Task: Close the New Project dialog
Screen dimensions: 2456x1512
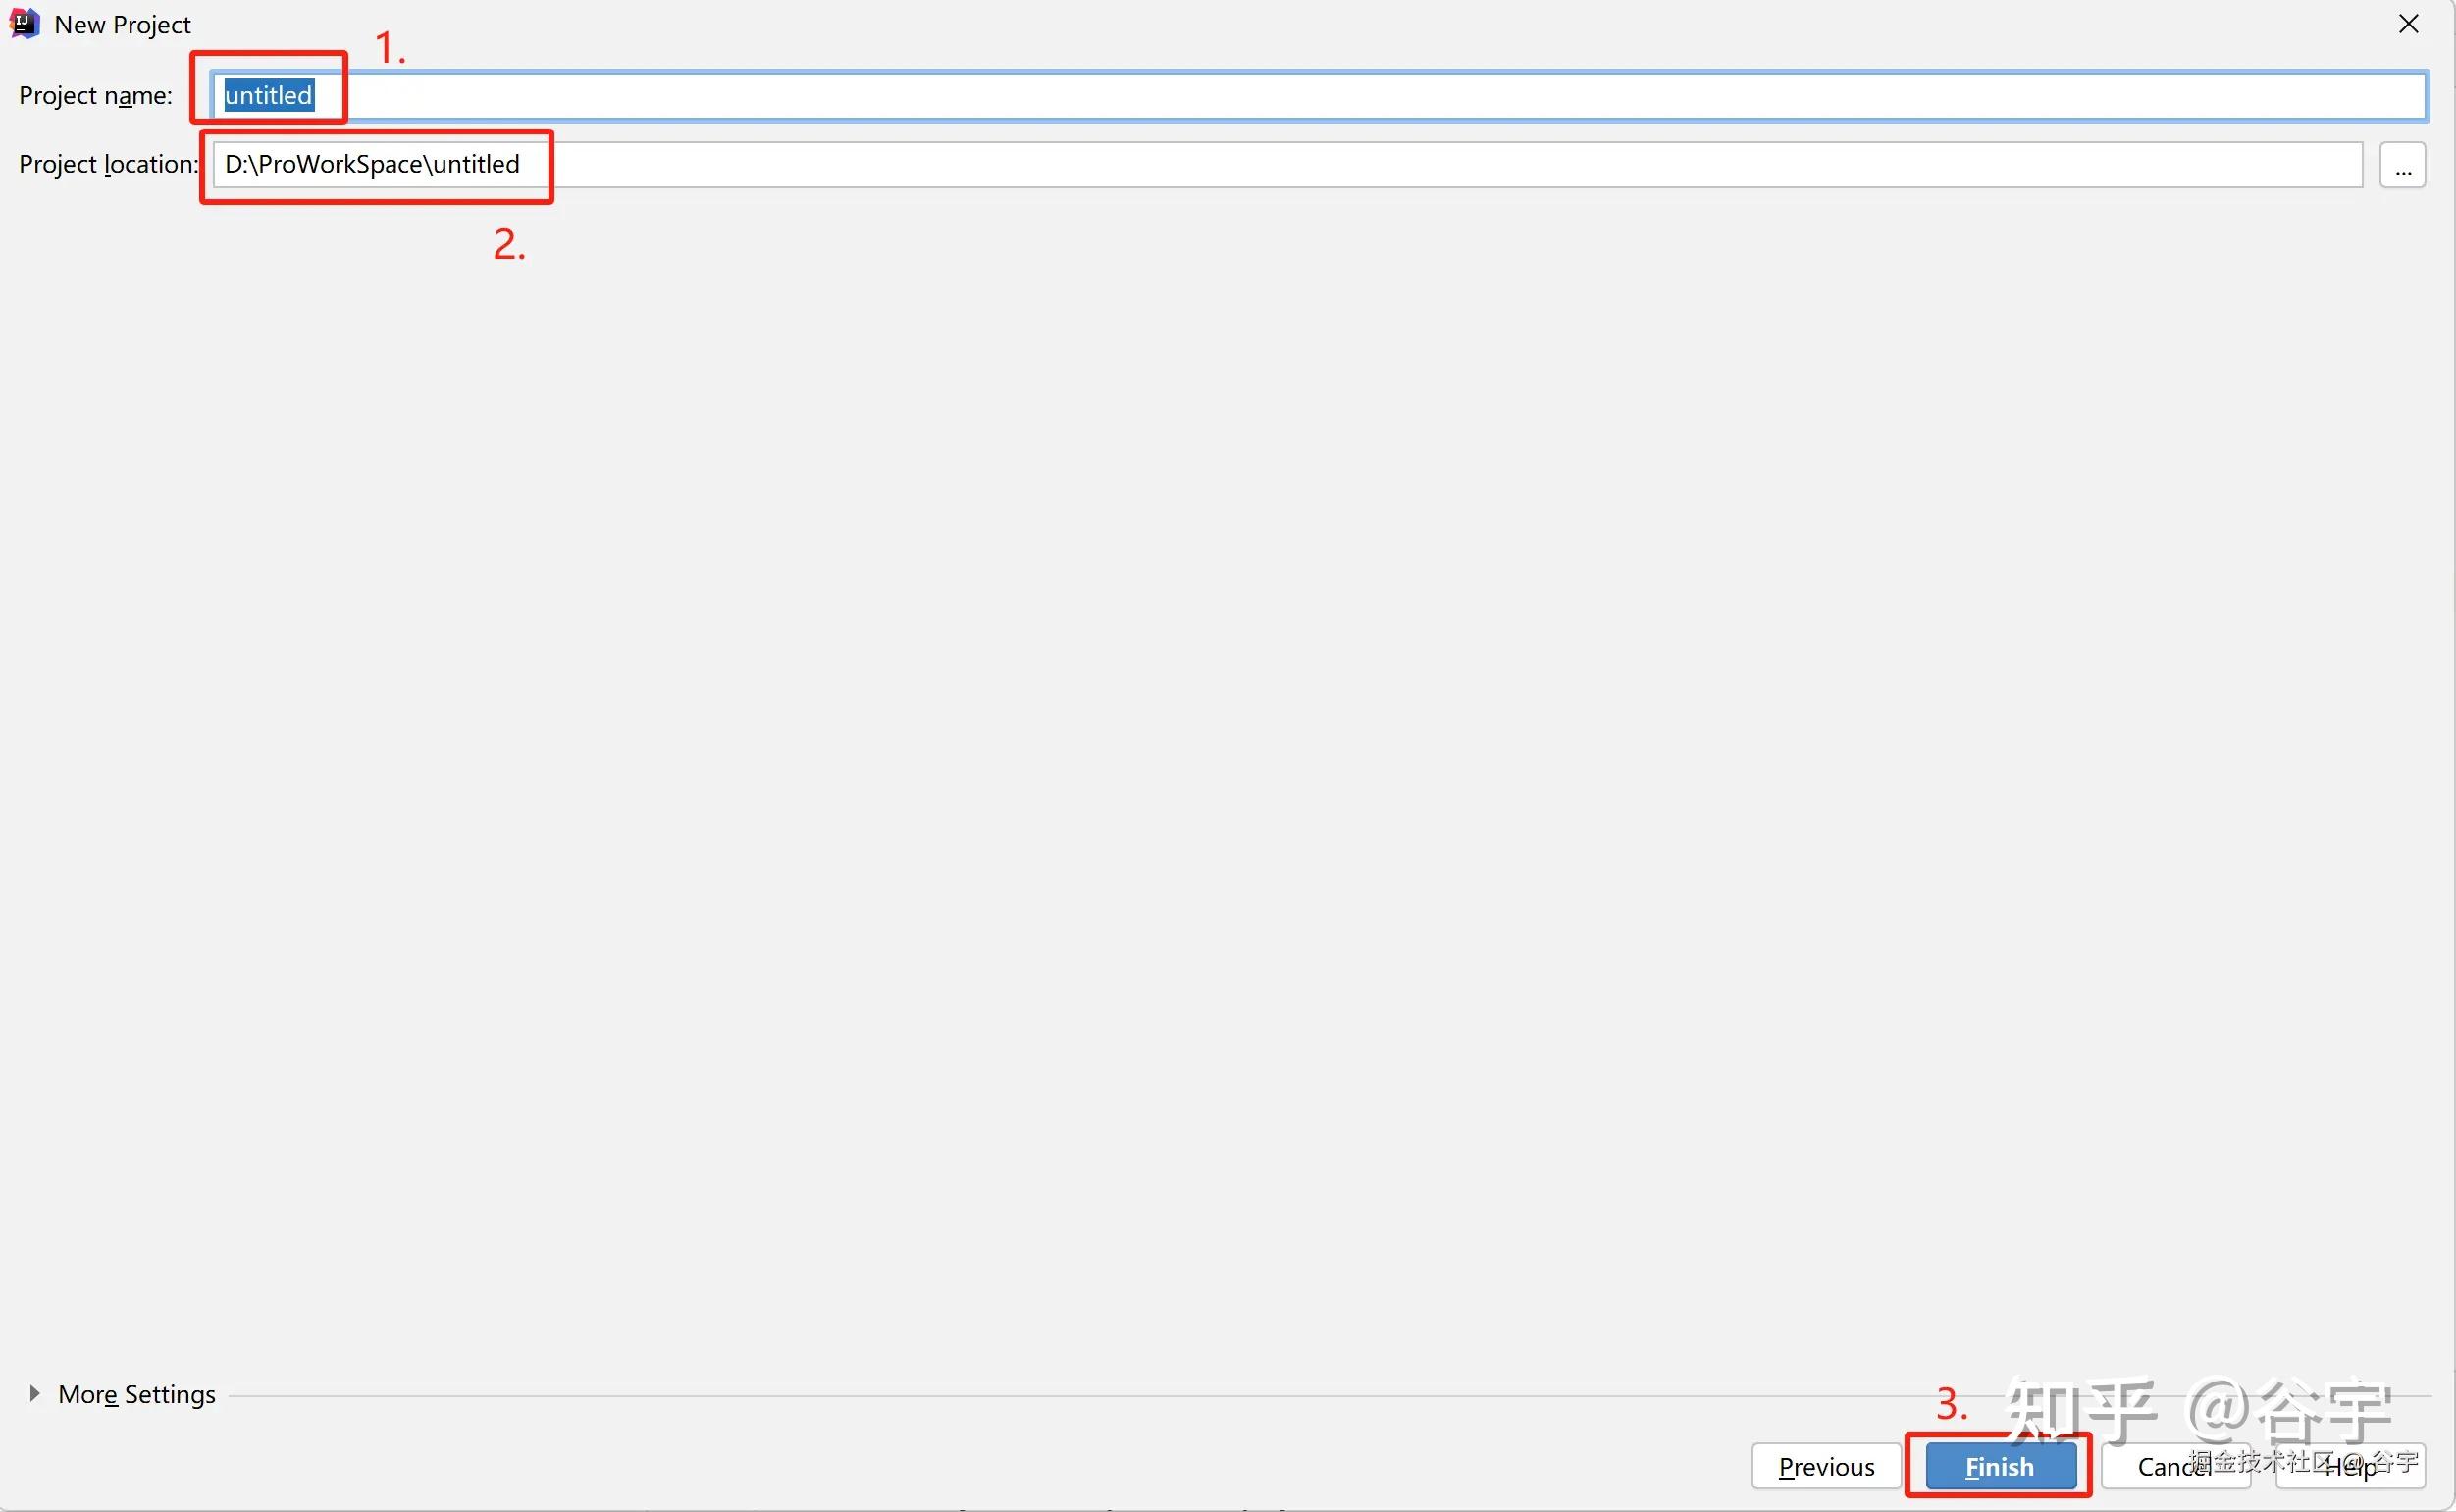Action: pyautogui.click(x=2408, y=24)
